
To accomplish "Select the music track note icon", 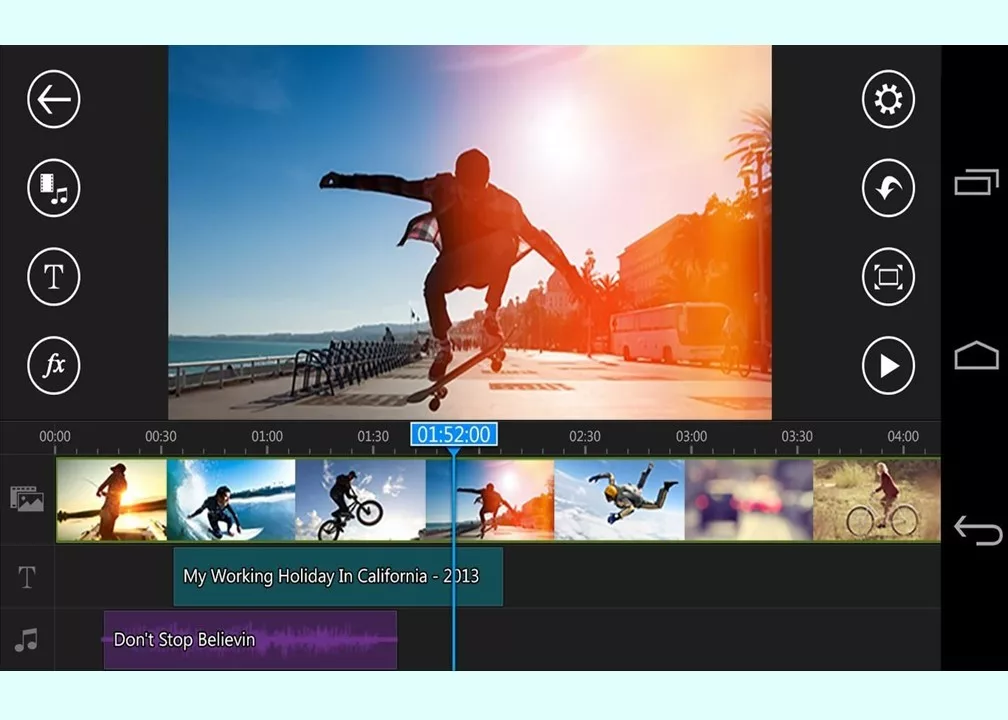I will (27, 640).
